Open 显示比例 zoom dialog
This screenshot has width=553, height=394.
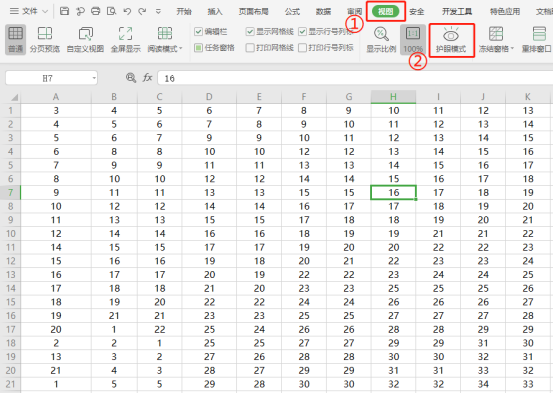coord(381,40)
